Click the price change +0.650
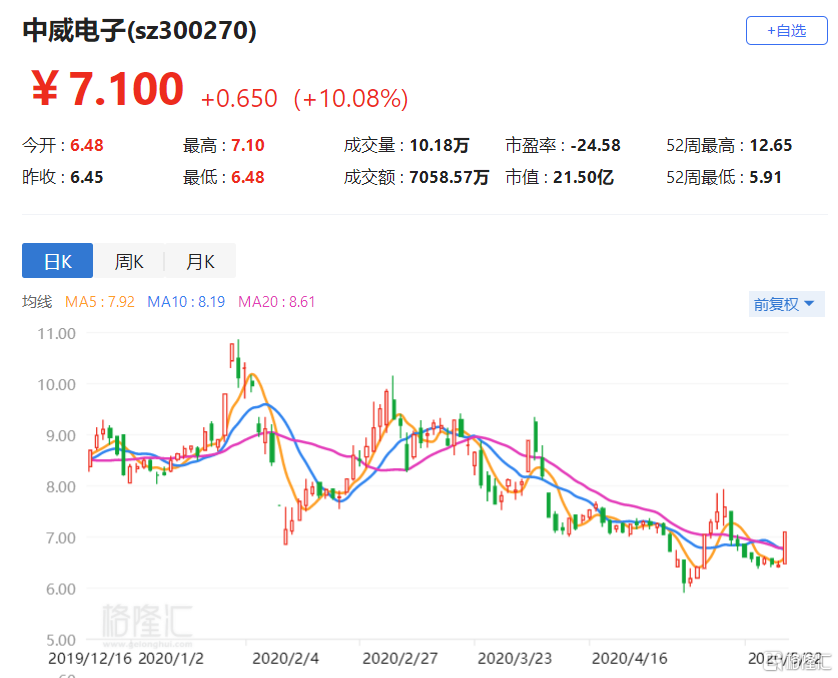 239,98
